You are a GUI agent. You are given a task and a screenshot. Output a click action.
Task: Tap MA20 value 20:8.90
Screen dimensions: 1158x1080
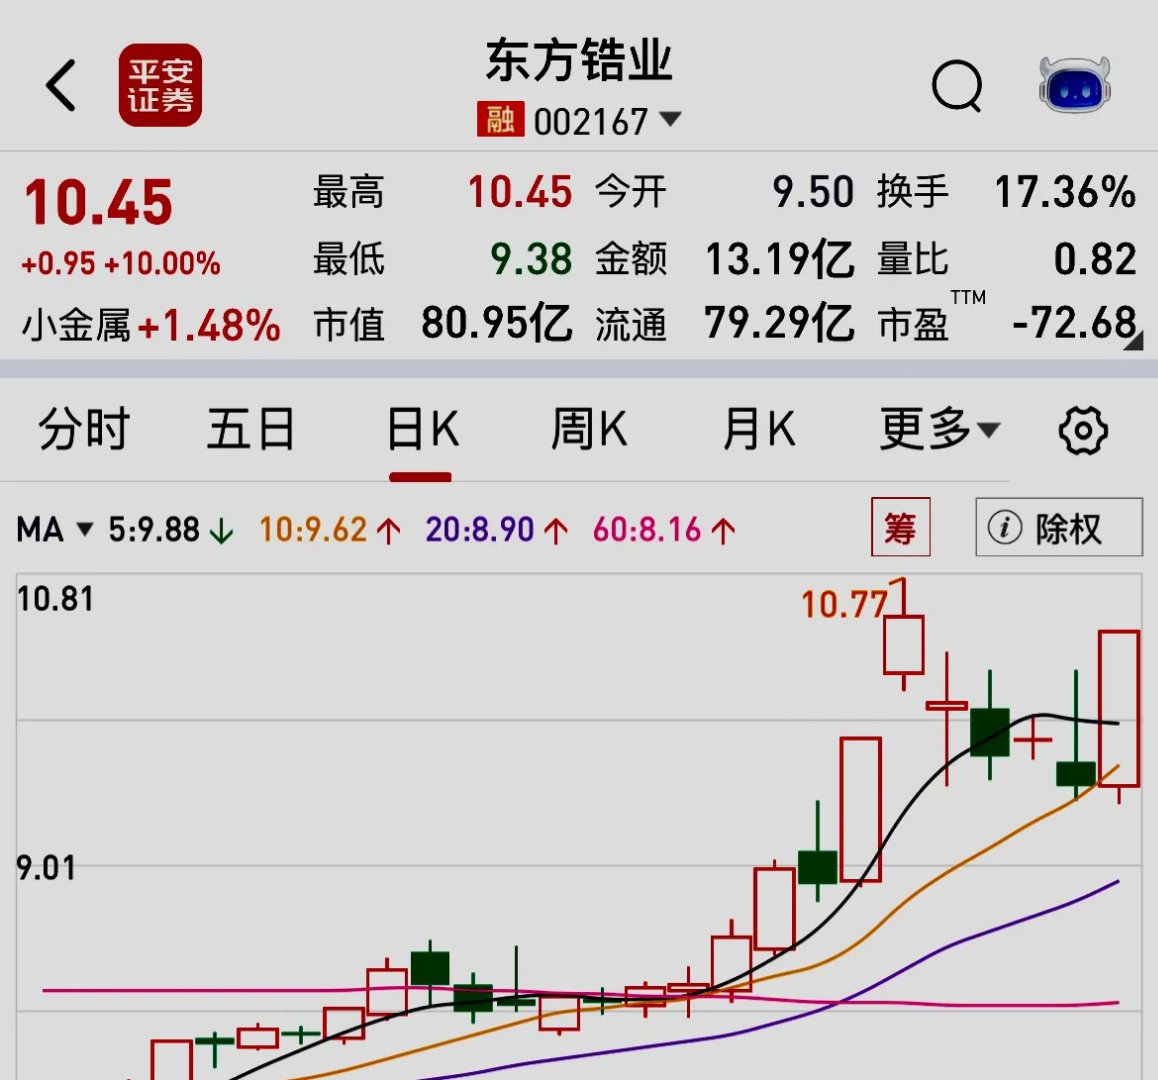(x=479, y=530)
